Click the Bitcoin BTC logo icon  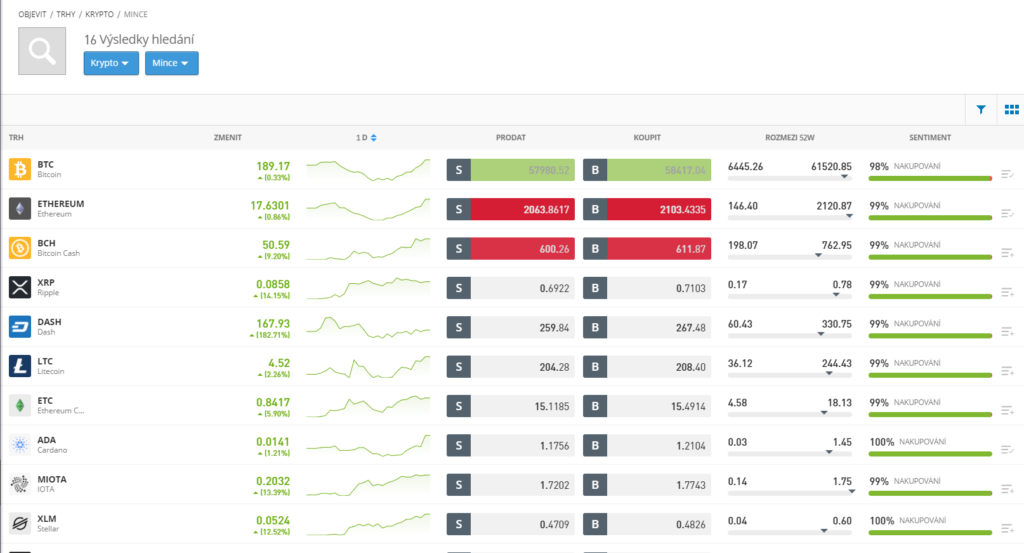pyautogui.click(x=20, y=169)
